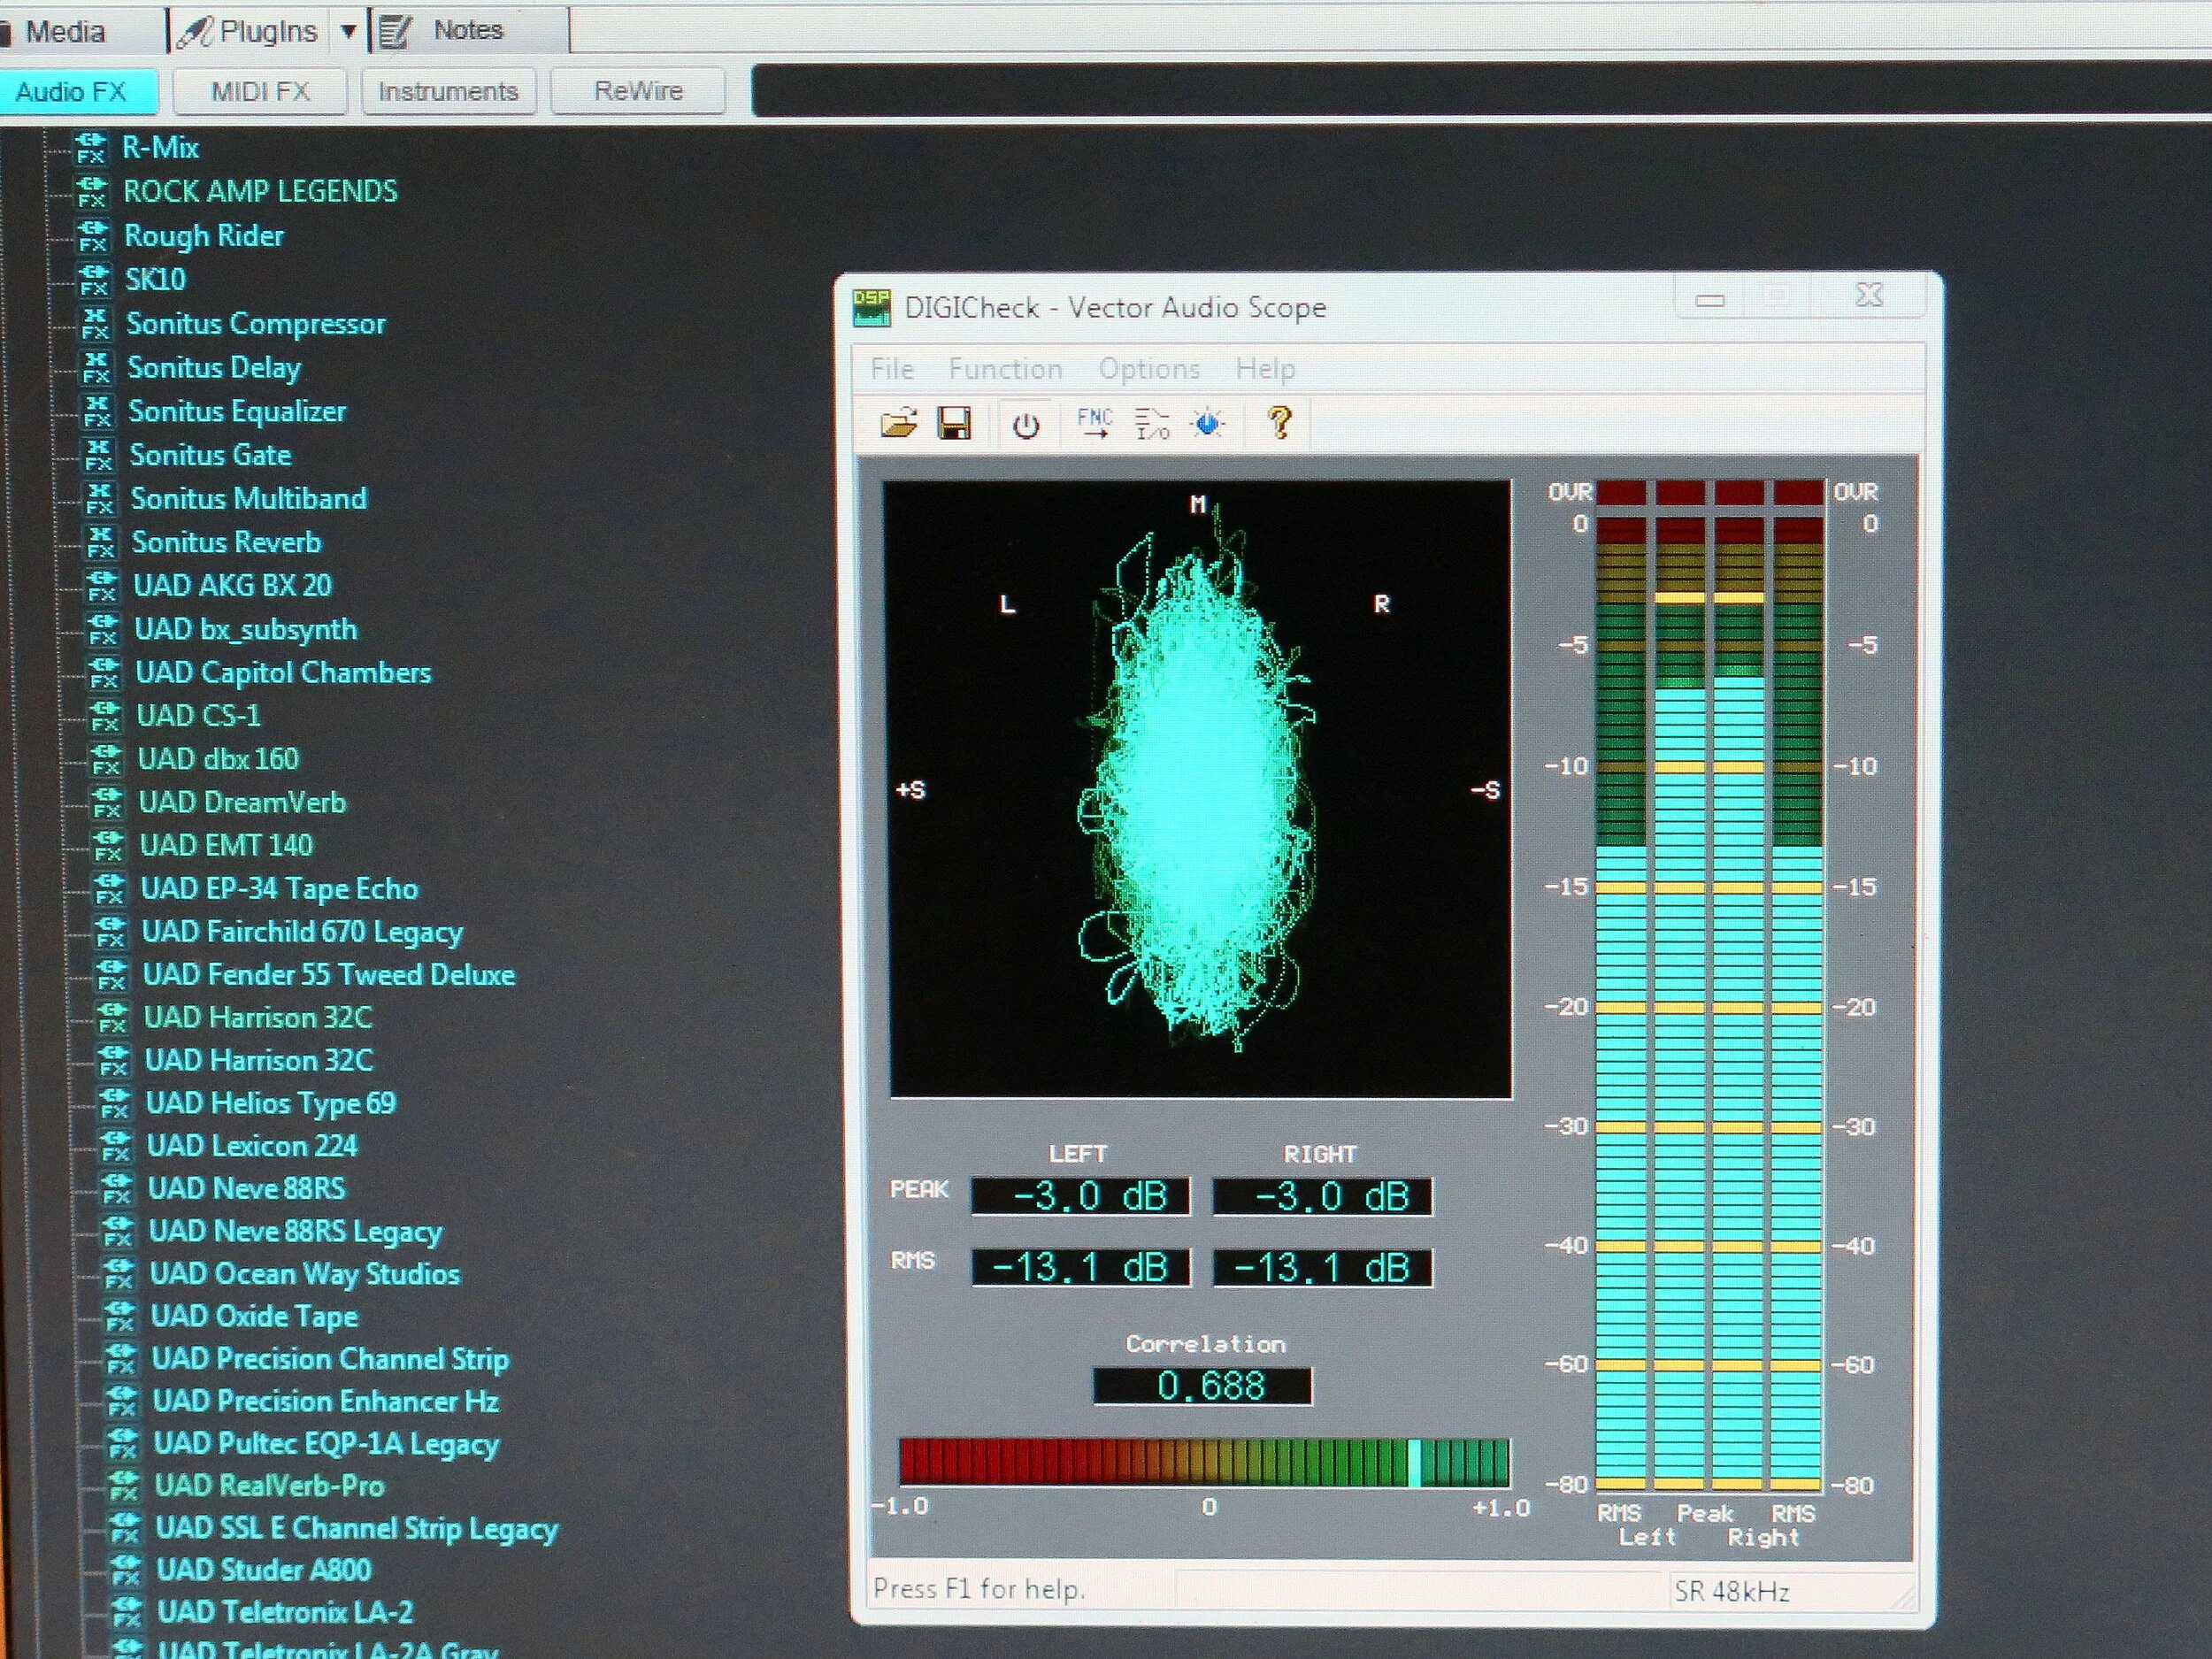
Task: Open the Function menu
Action: pos(1005,370)
